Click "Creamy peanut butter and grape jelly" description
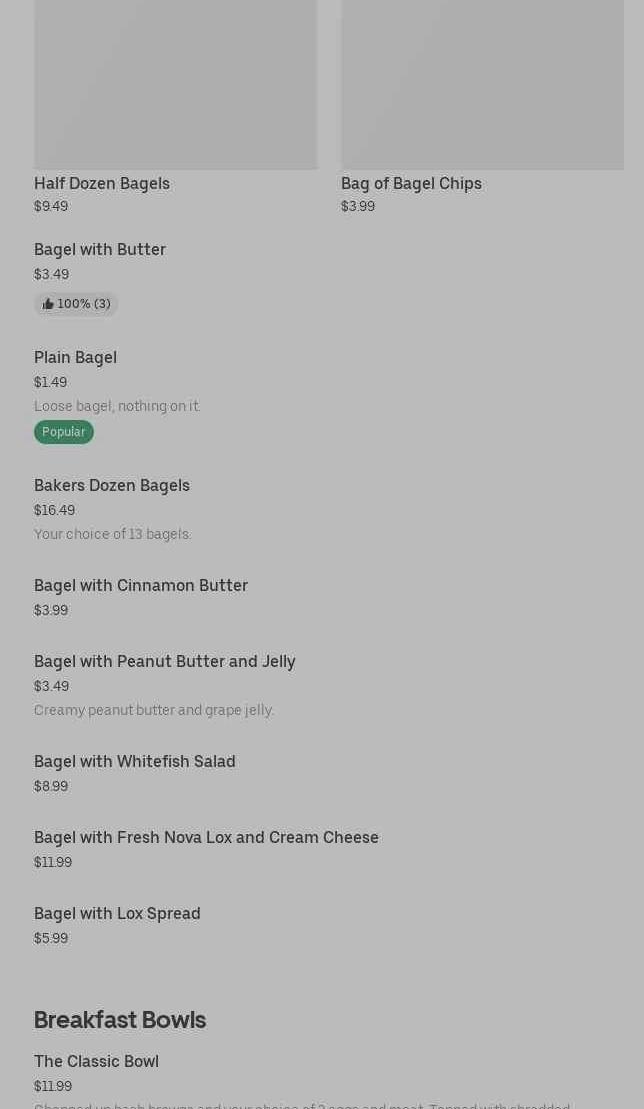This screenshot has height=1109, width=644. 154,710
